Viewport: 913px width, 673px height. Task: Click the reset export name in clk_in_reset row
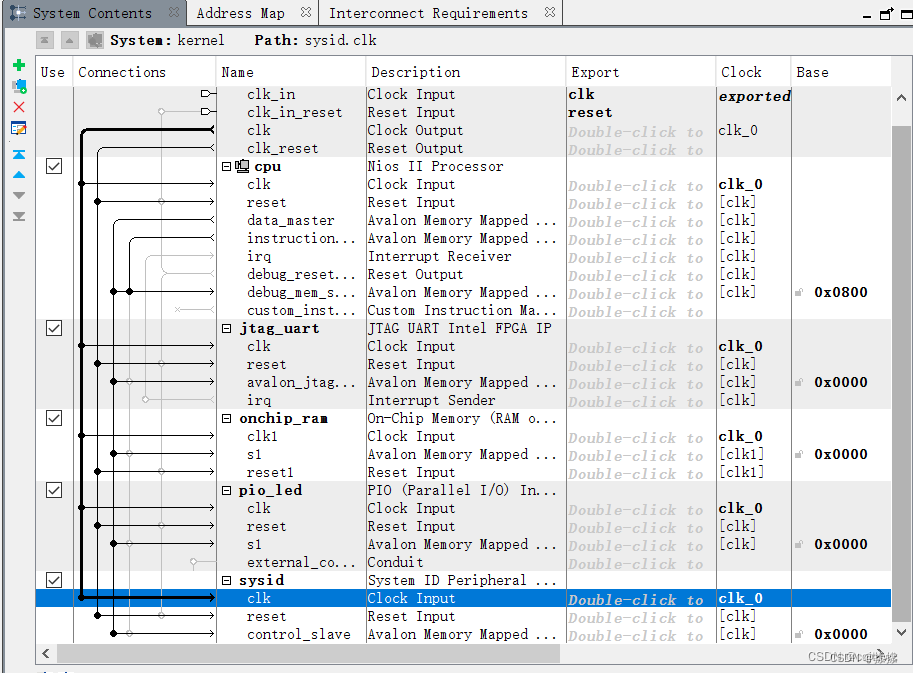[x=590, y=112]
